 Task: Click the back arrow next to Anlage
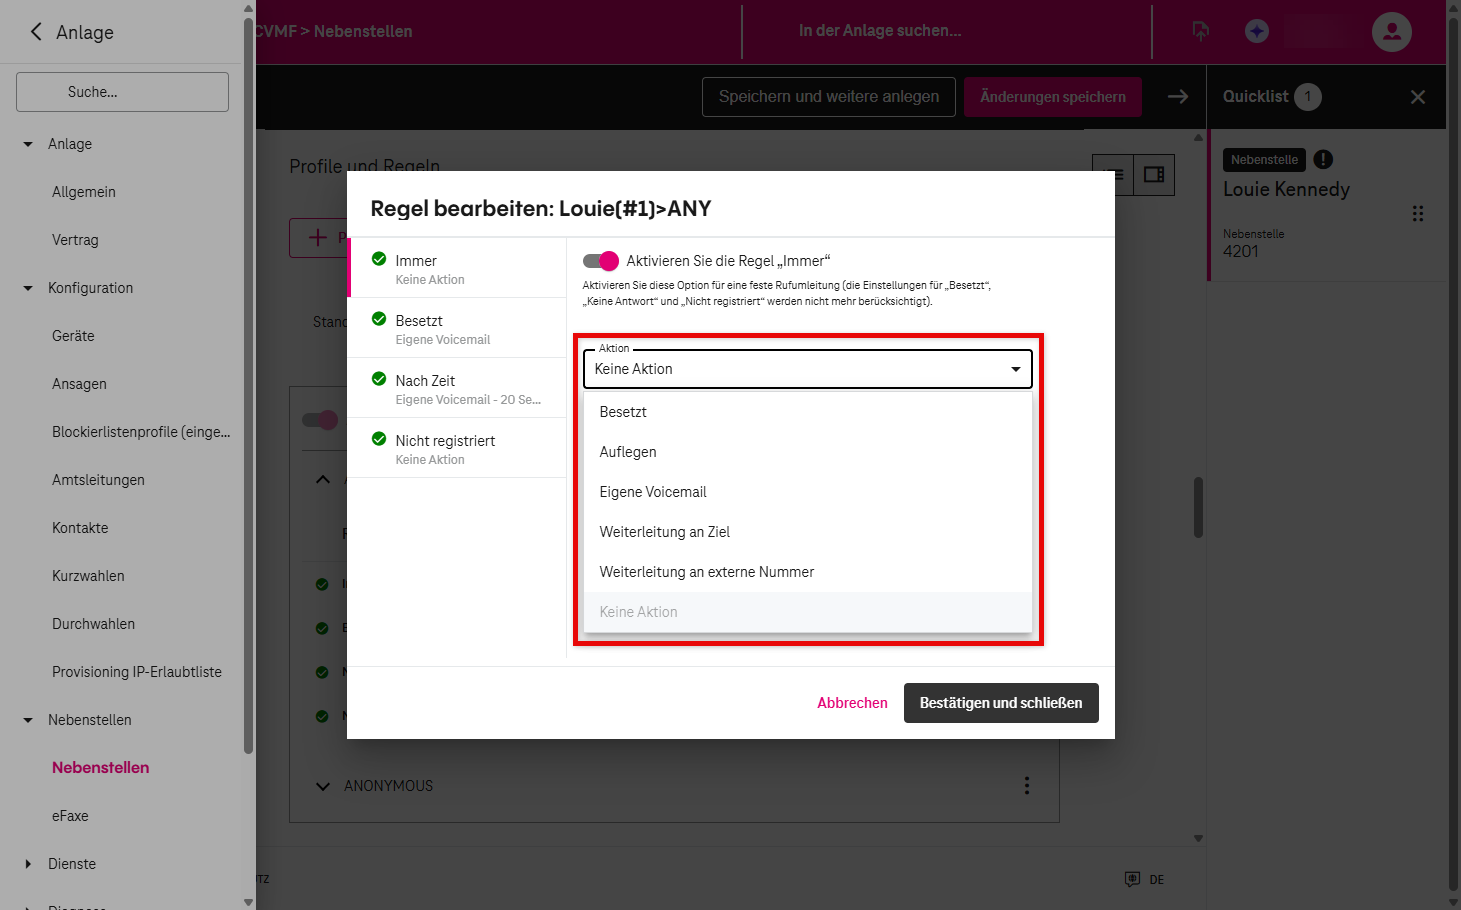(x=36, y=32)
